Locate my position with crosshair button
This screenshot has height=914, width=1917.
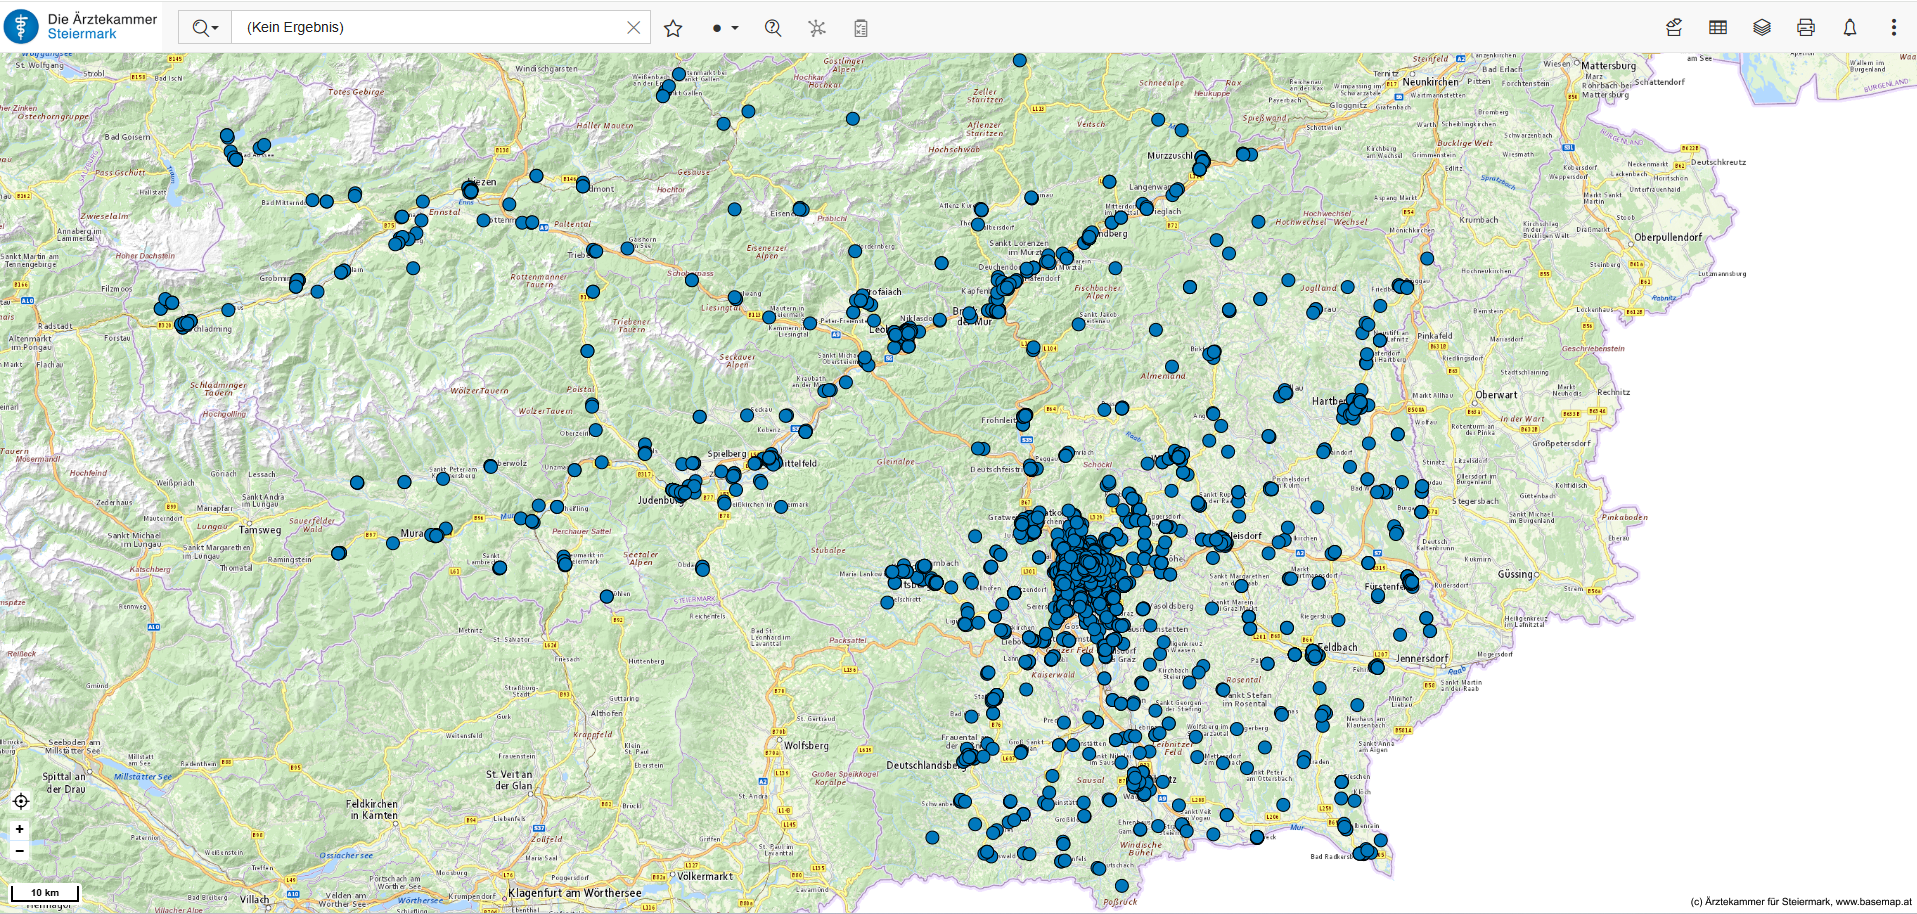coord(21,801)
